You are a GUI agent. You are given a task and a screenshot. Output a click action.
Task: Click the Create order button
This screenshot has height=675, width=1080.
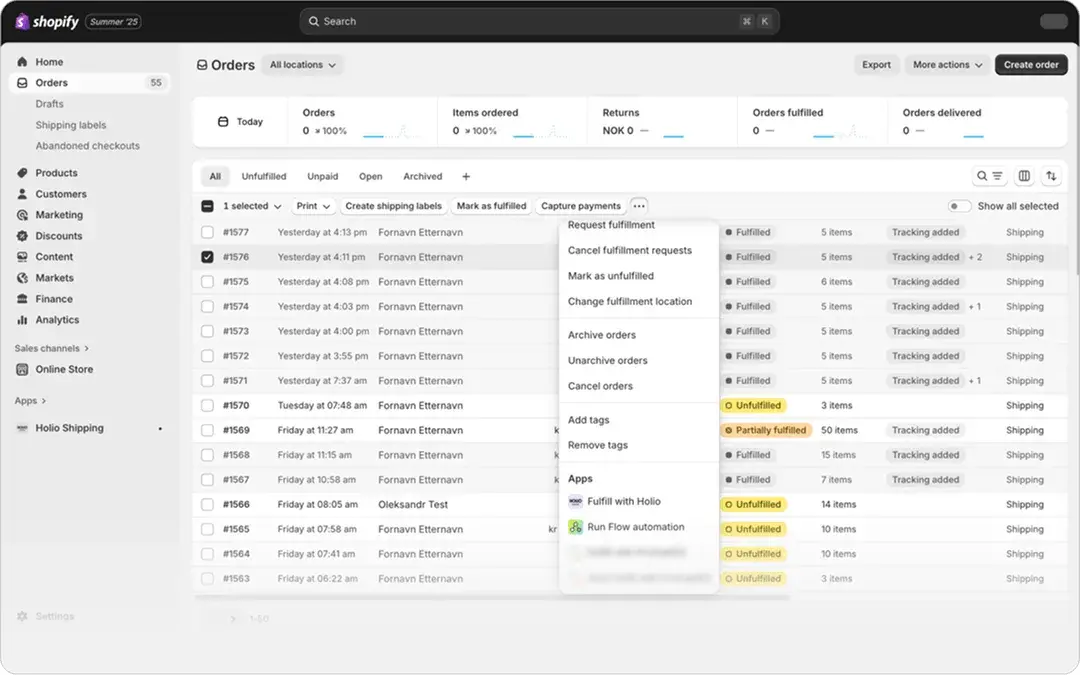(1031, 65)
